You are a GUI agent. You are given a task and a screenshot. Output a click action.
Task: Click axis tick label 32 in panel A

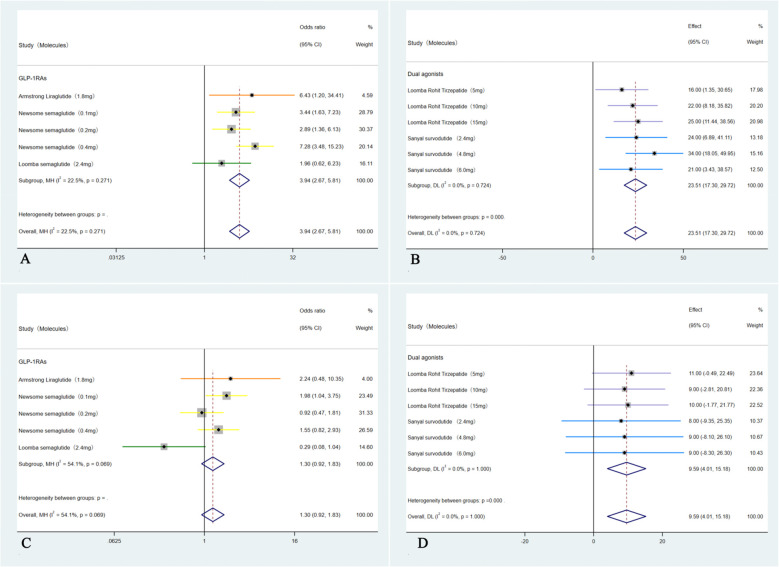[293, 257]
